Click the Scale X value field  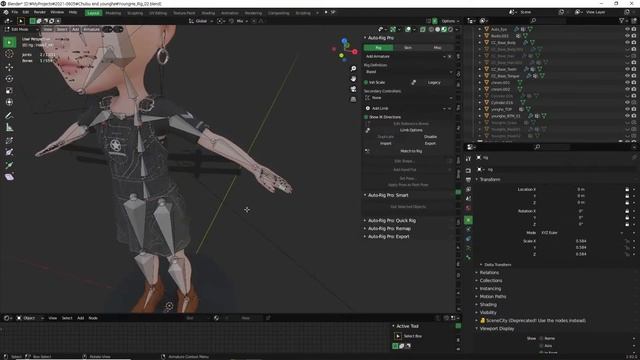(x=581, y=241)
